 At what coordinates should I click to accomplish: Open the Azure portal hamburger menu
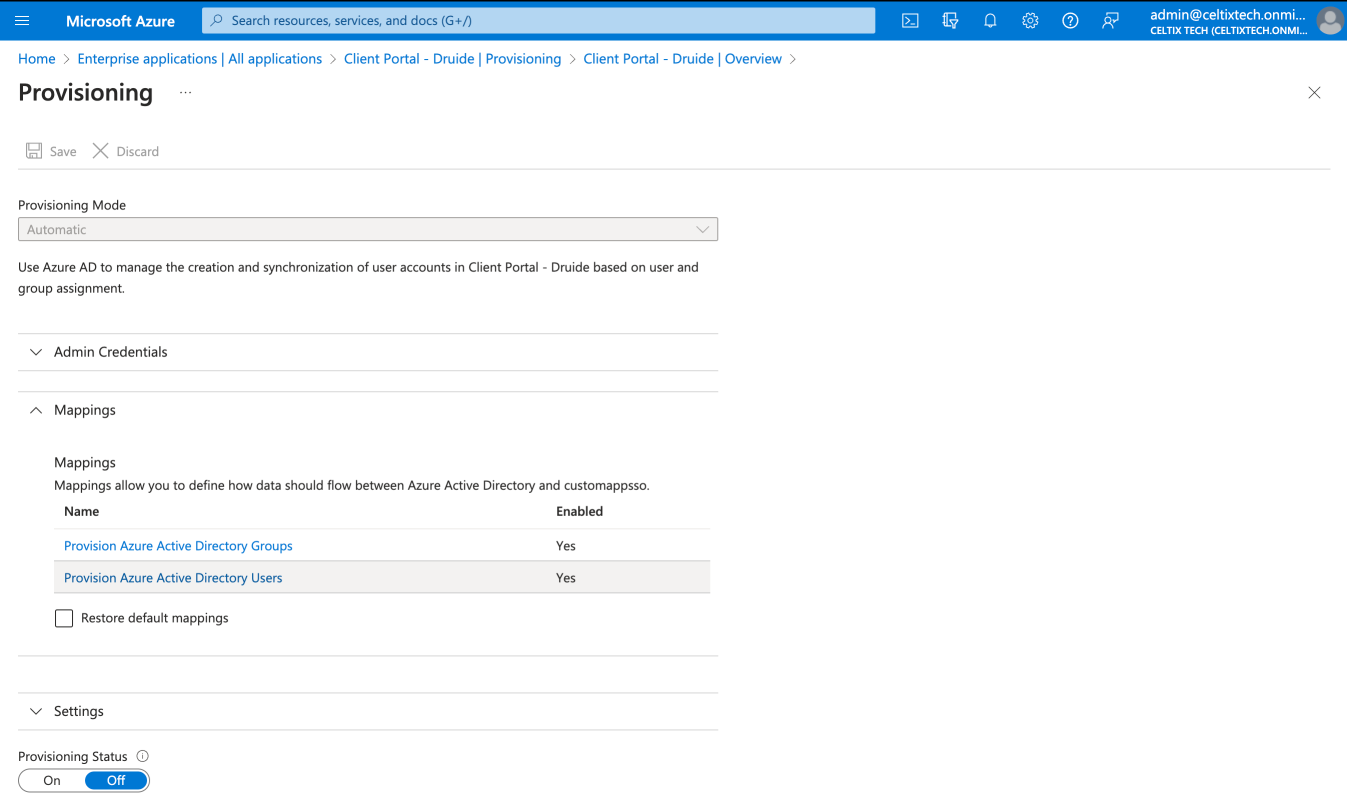pyautogui.click(x=22, y=20)
